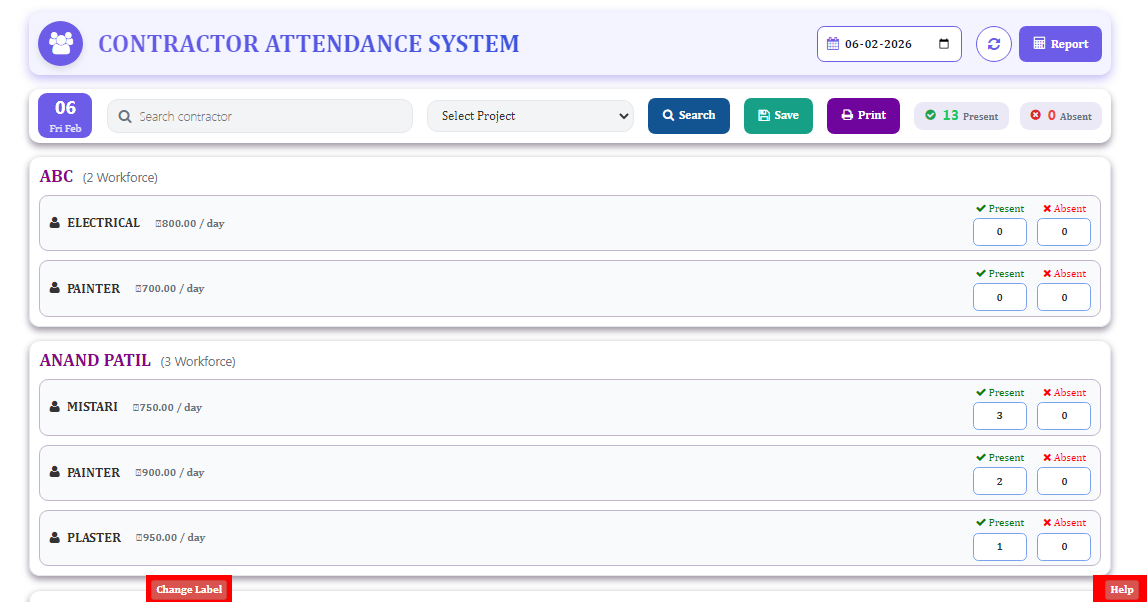Click the 950.00 / day rate text
The image size is (1147, 602).
click(170, 538)
